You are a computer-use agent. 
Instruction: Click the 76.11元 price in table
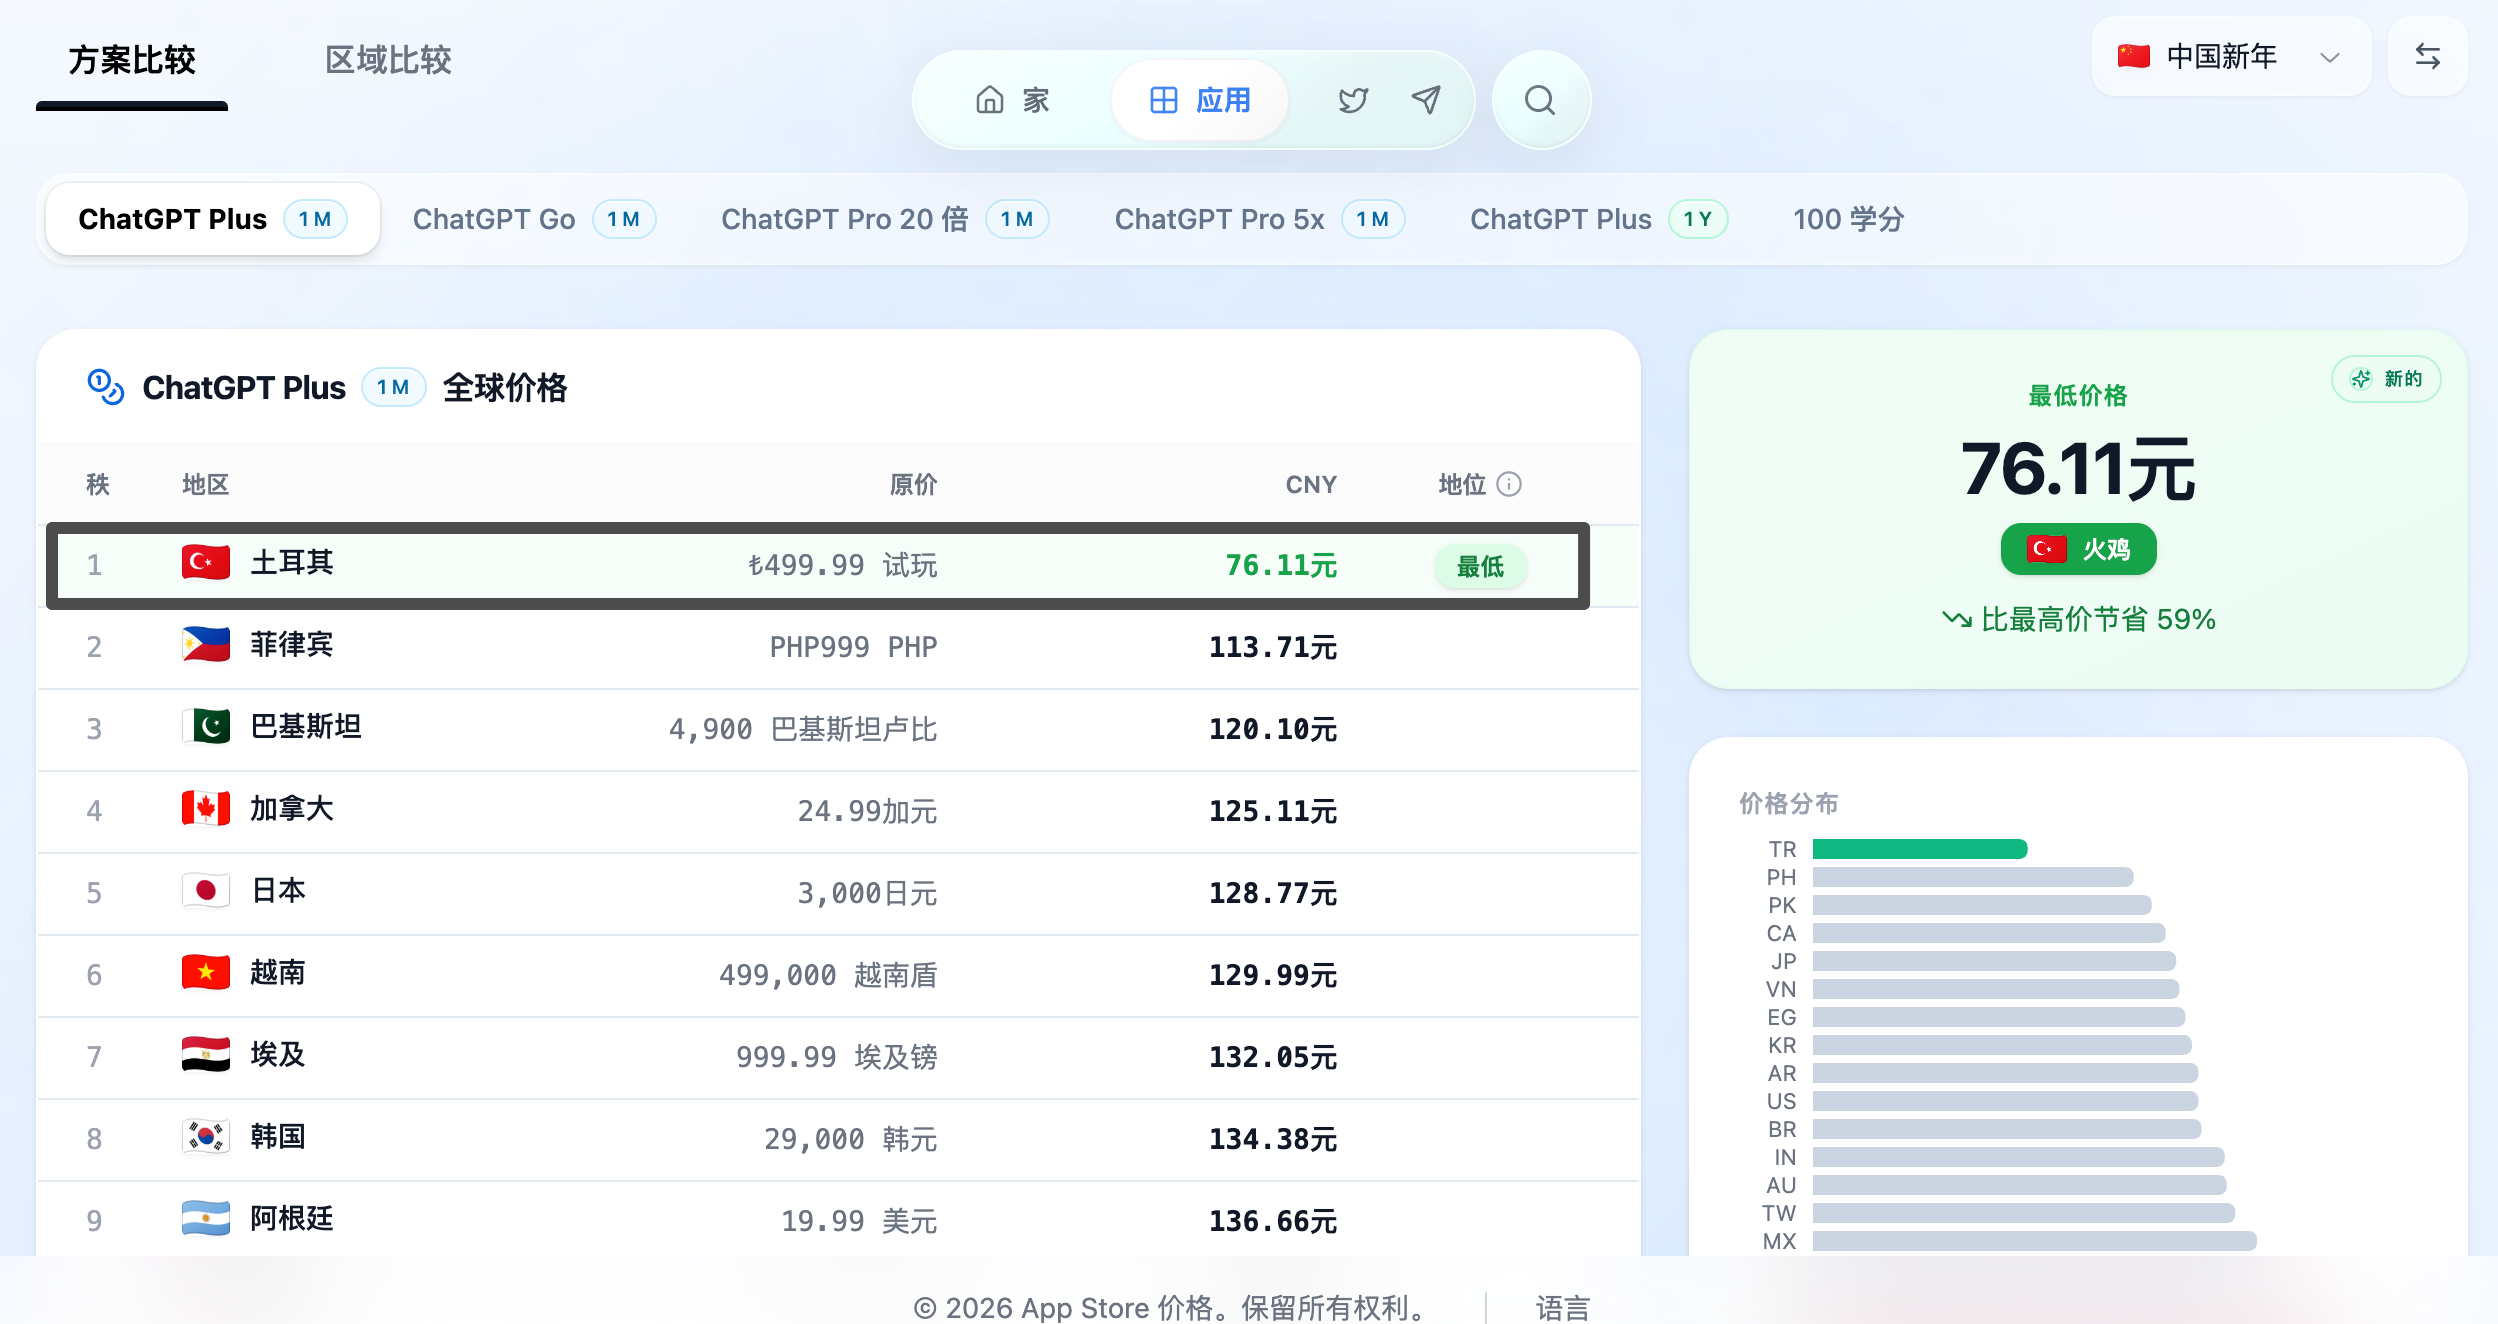1281,565
